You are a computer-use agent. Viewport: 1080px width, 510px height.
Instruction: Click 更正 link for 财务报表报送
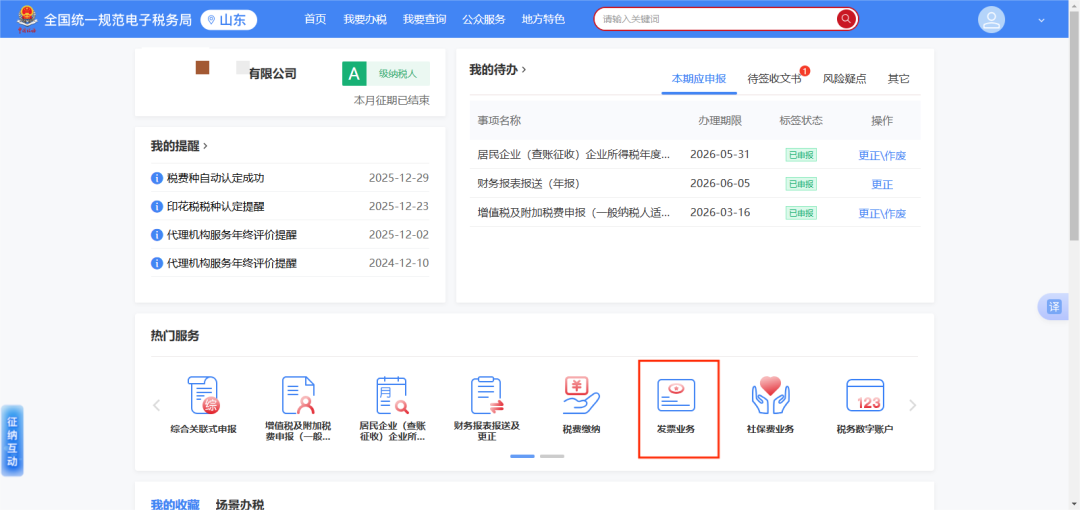pos(881,184)
